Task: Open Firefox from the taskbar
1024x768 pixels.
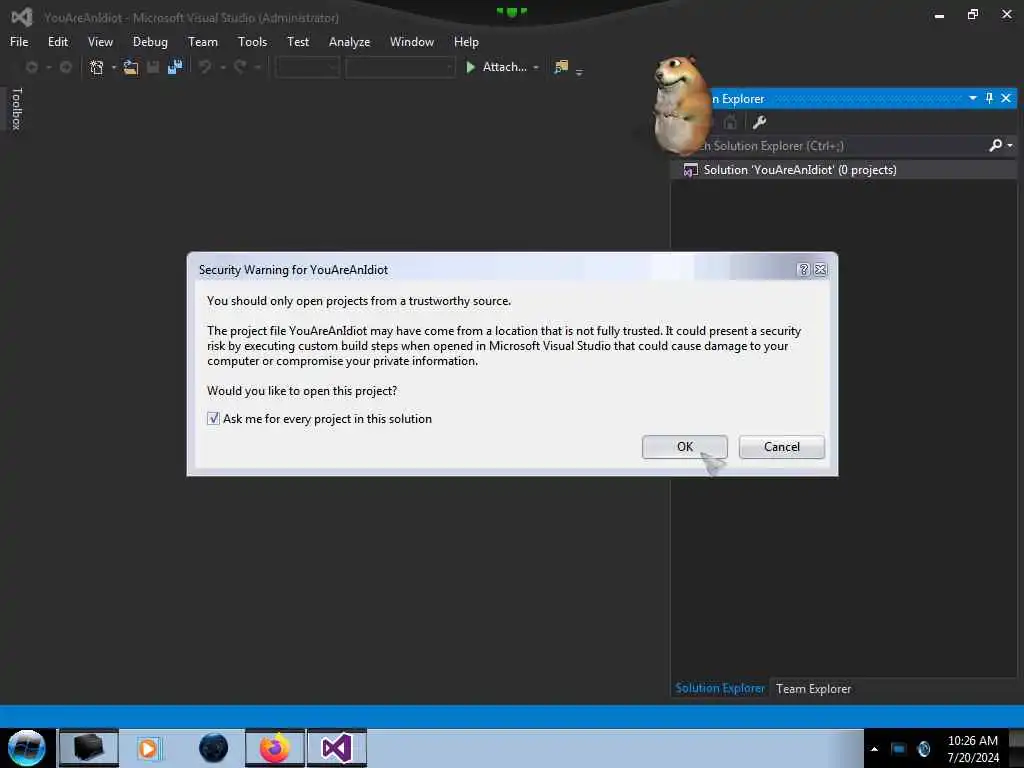Action: coord(275,748)
